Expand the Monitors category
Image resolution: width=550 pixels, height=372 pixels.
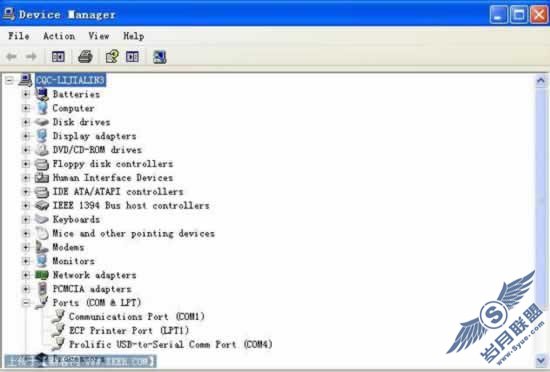(x=26, y=261)
